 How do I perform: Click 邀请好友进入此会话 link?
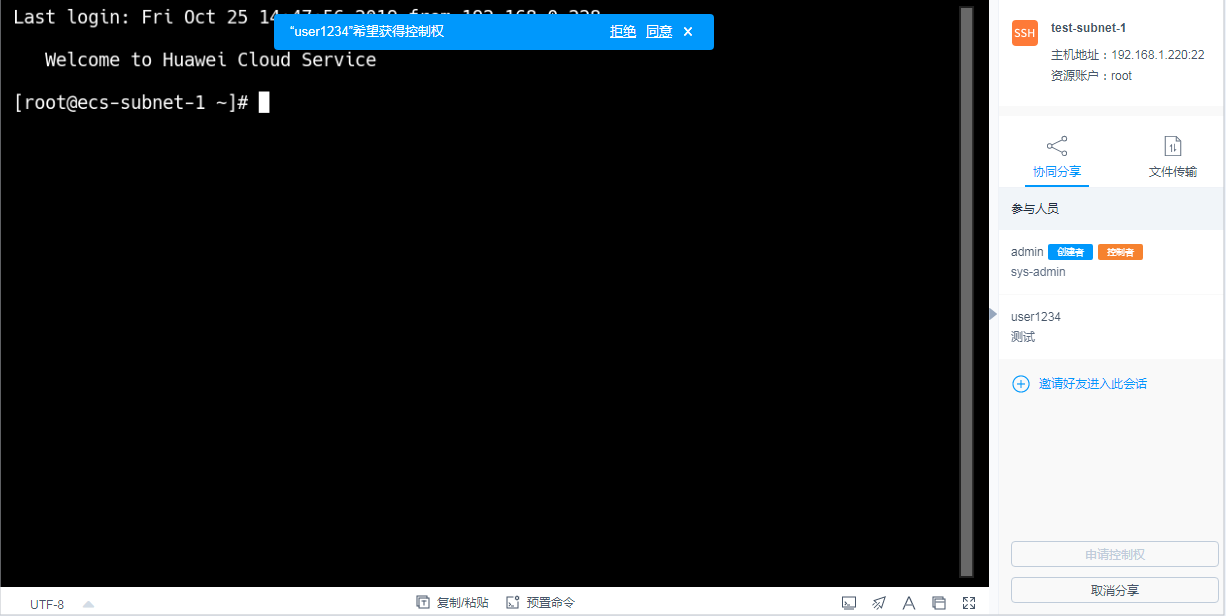1093,384
